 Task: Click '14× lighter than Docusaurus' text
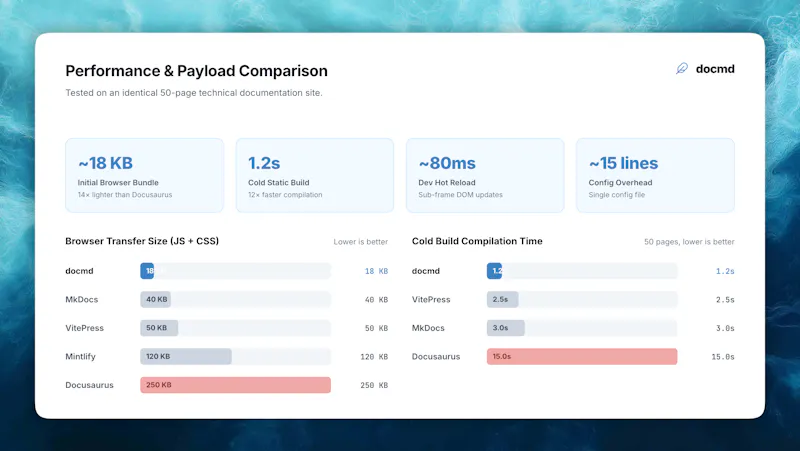click(x=125, y=195)
